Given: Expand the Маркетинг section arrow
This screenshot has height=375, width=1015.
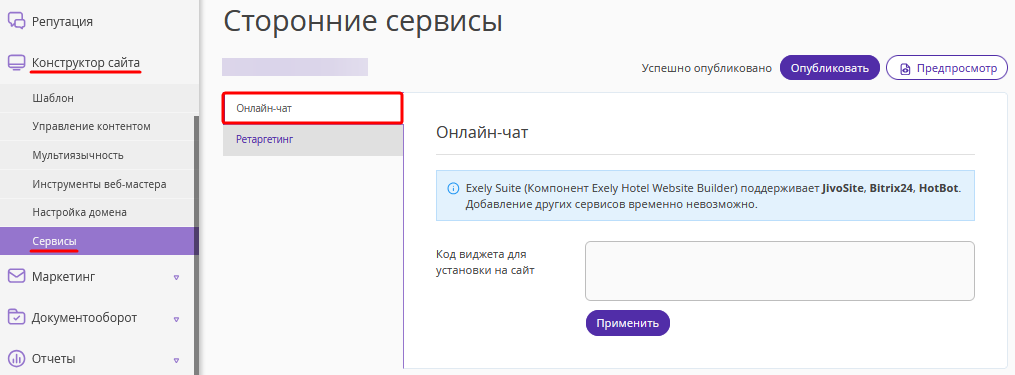Looking at the screenshot, I should [x=176, y=277].
